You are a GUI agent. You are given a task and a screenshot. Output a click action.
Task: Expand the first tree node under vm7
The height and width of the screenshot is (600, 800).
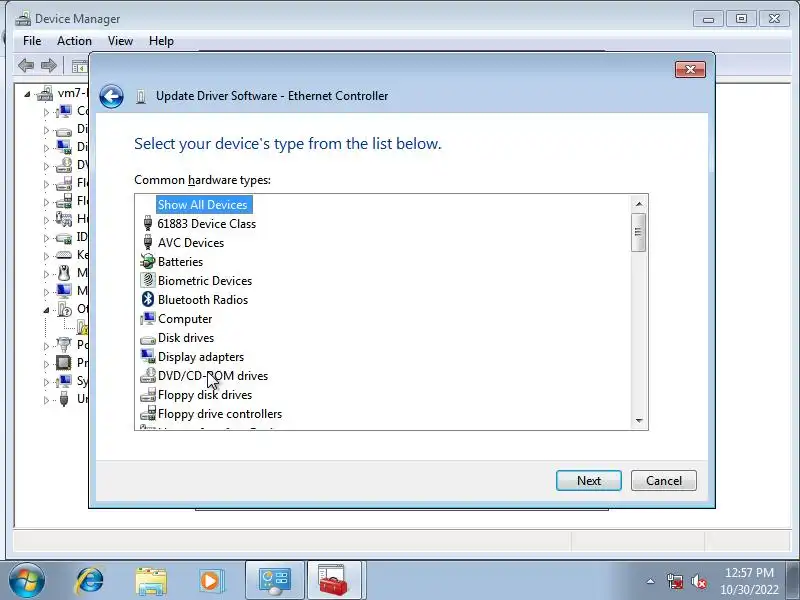coord(46,112)
